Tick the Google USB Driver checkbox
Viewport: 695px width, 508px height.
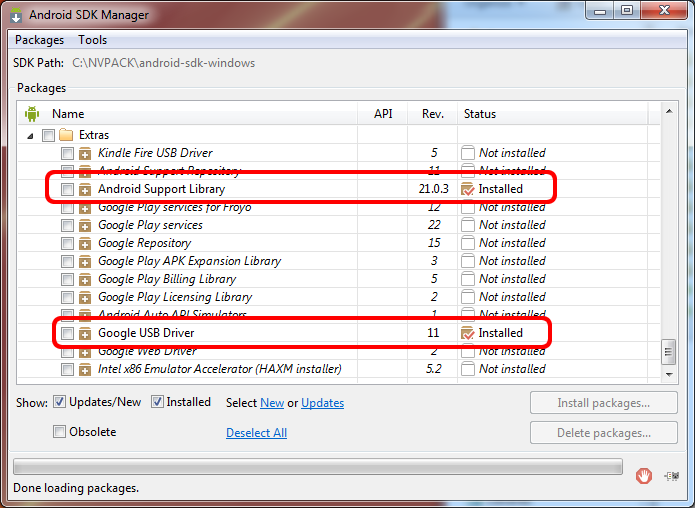67,333
